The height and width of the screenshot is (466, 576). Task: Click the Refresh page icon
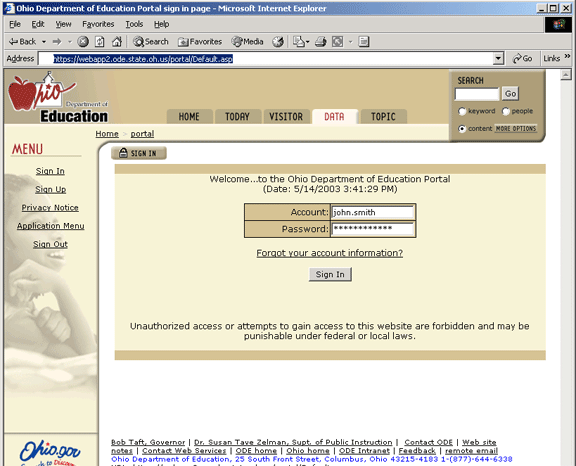[100, 42]
